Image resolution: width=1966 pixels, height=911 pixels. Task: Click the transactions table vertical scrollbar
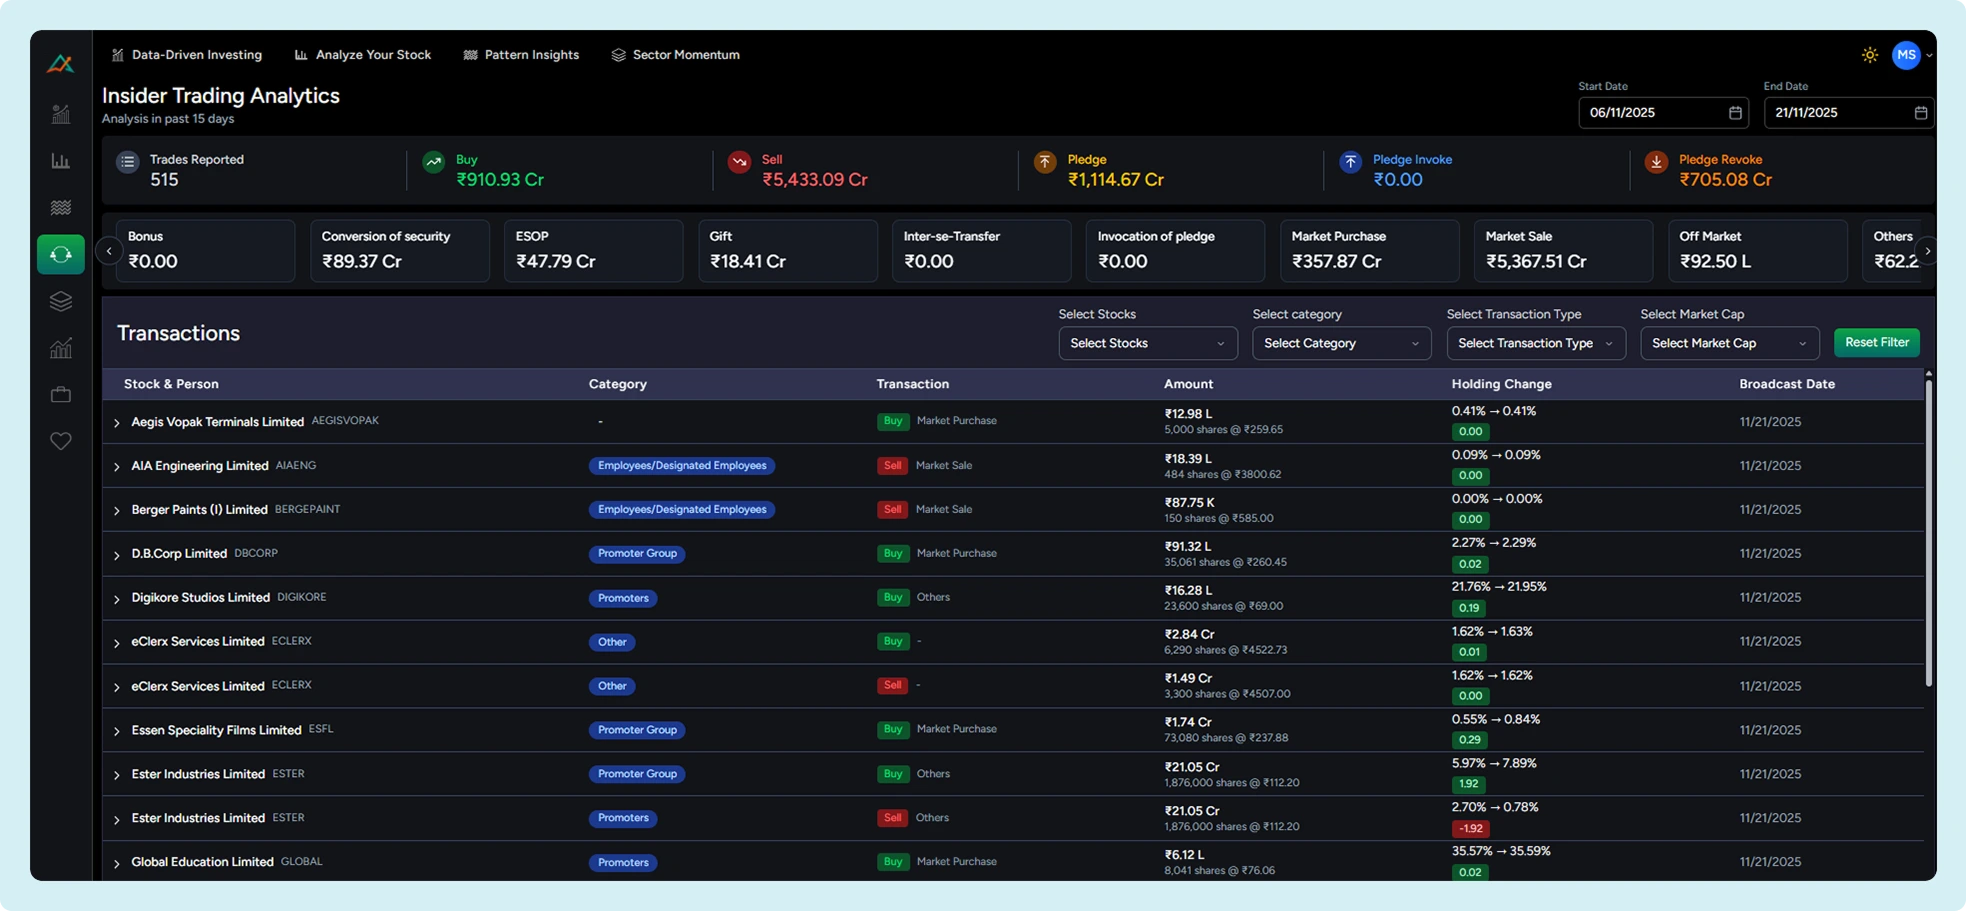pyautogui.click(x=1928, y=530)
